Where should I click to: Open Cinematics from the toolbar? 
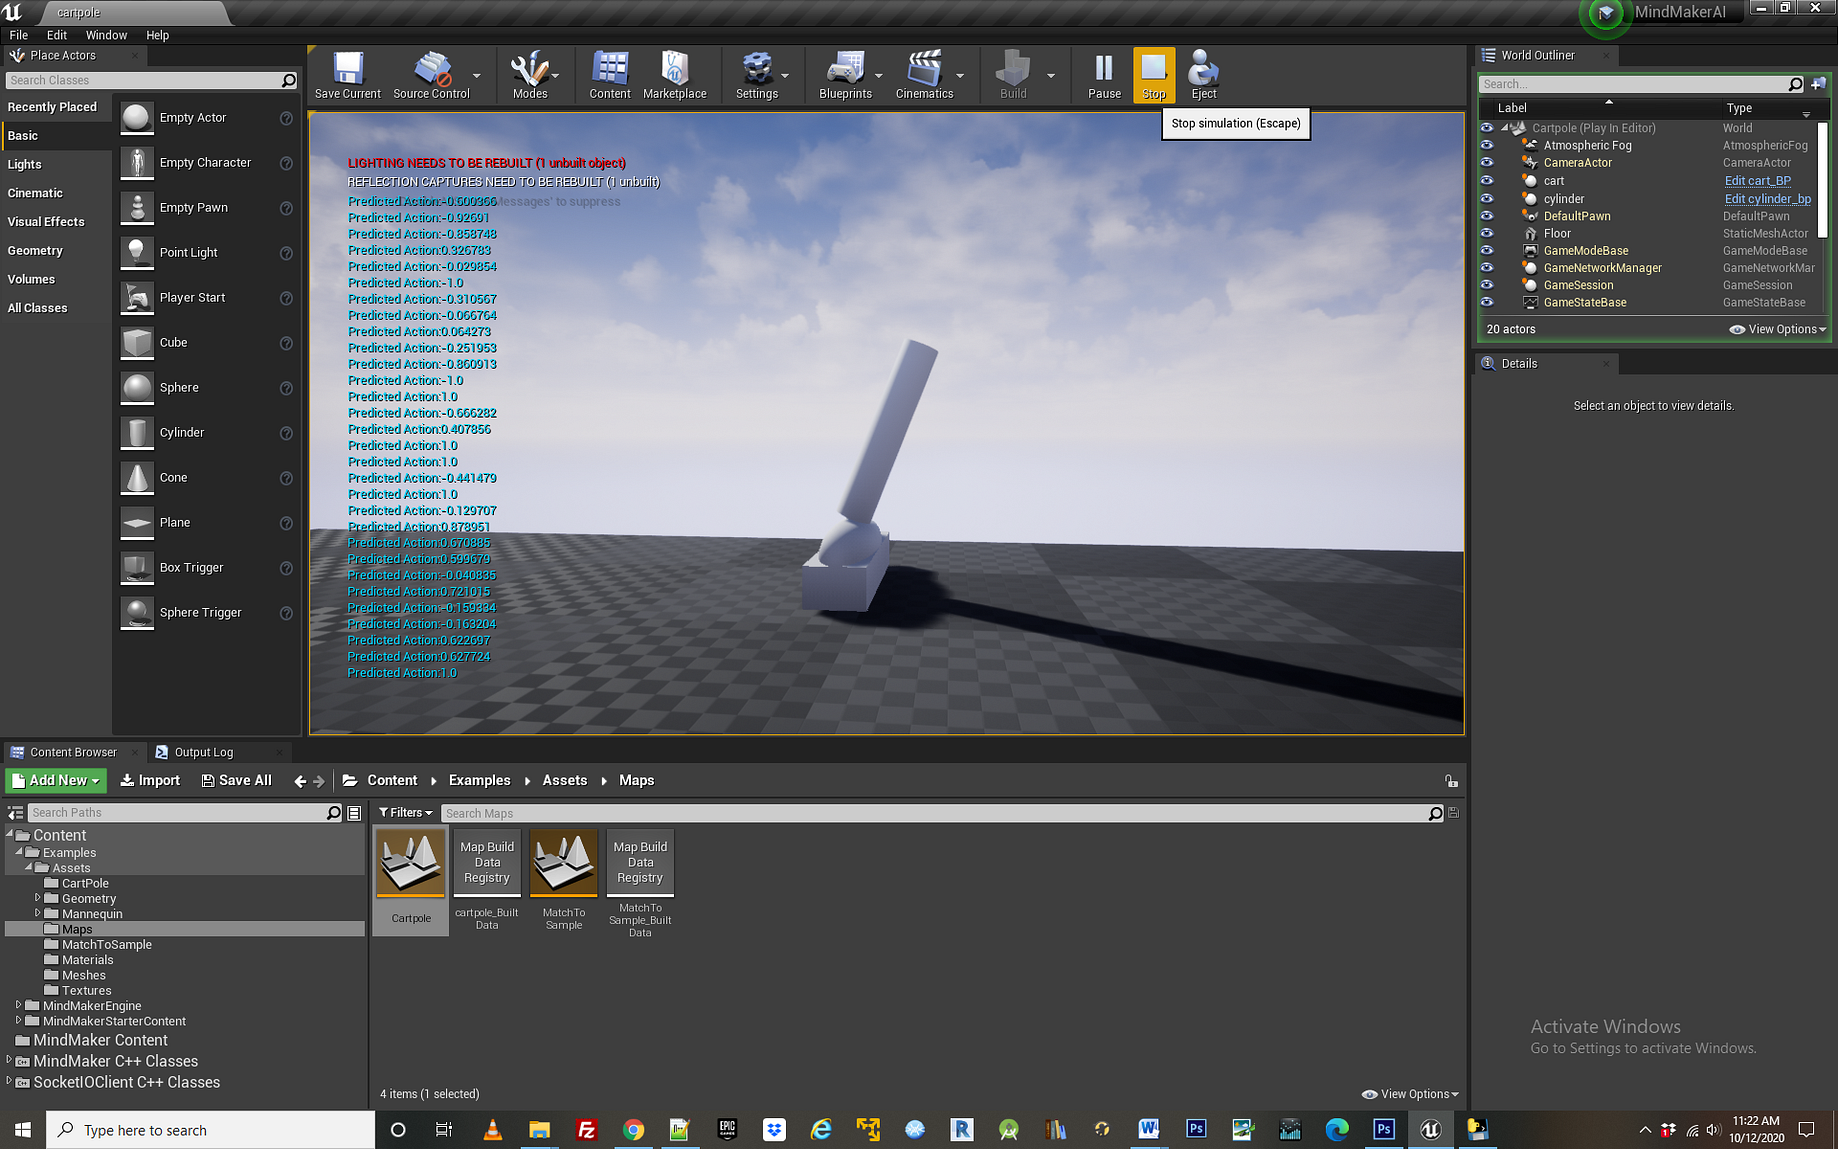(924, 75)
